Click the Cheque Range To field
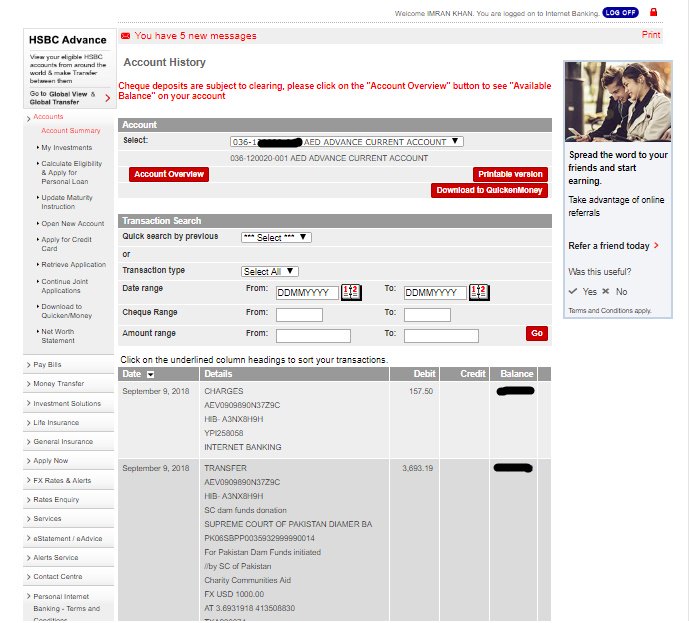This screenshot has width=689, height=623. coord(427,315)
